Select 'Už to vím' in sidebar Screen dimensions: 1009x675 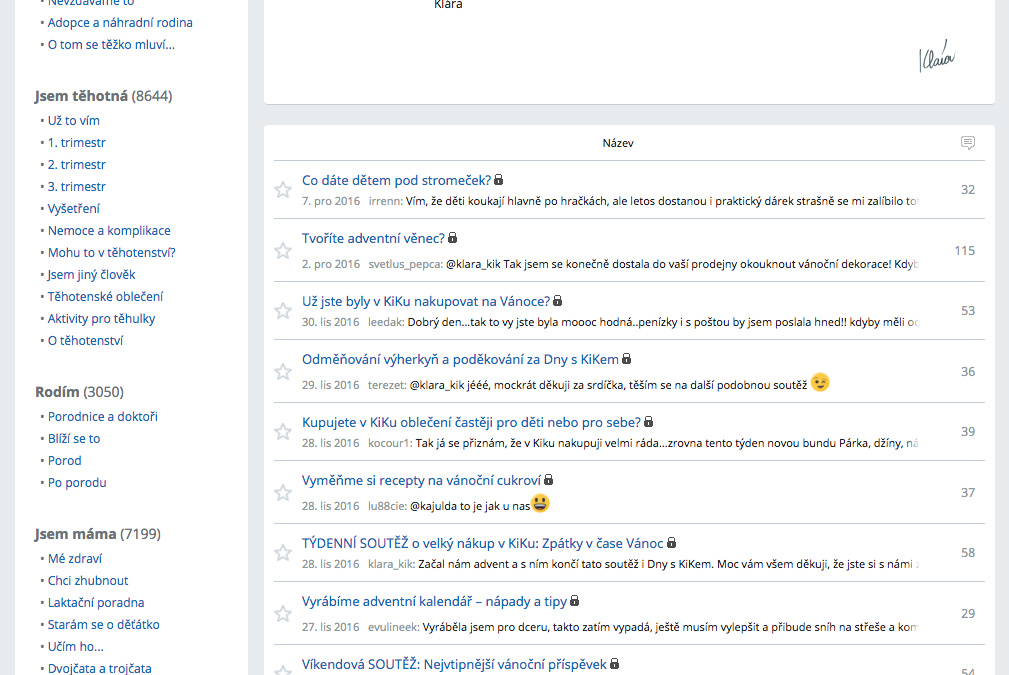tap(73, 120)
